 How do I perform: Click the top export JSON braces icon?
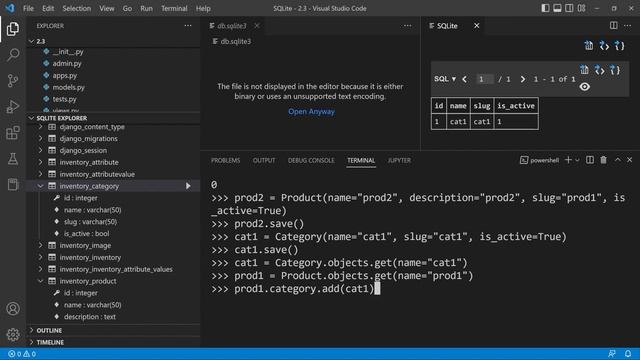tap(620, 45)
